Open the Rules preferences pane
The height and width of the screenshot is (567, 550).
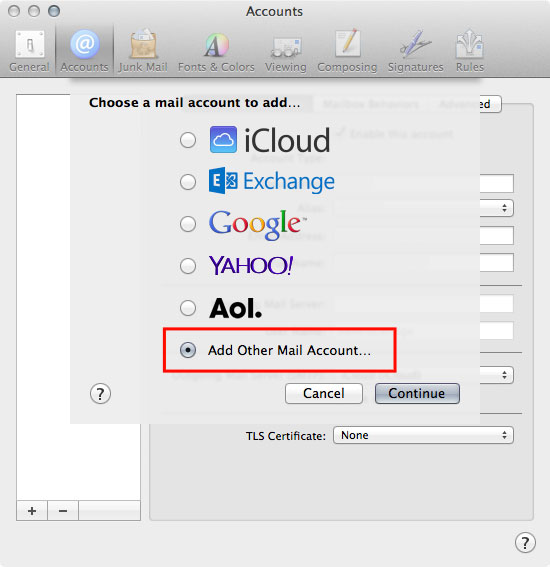pos(470,51)
